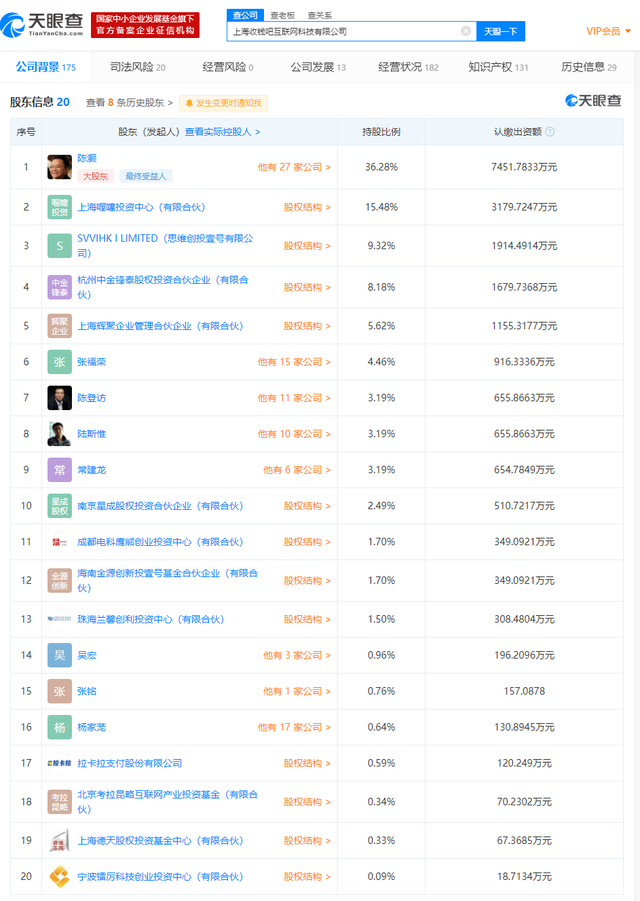The image size is (640, 901).
Task: Open 陈灏's profile photo
Action: 60,167
